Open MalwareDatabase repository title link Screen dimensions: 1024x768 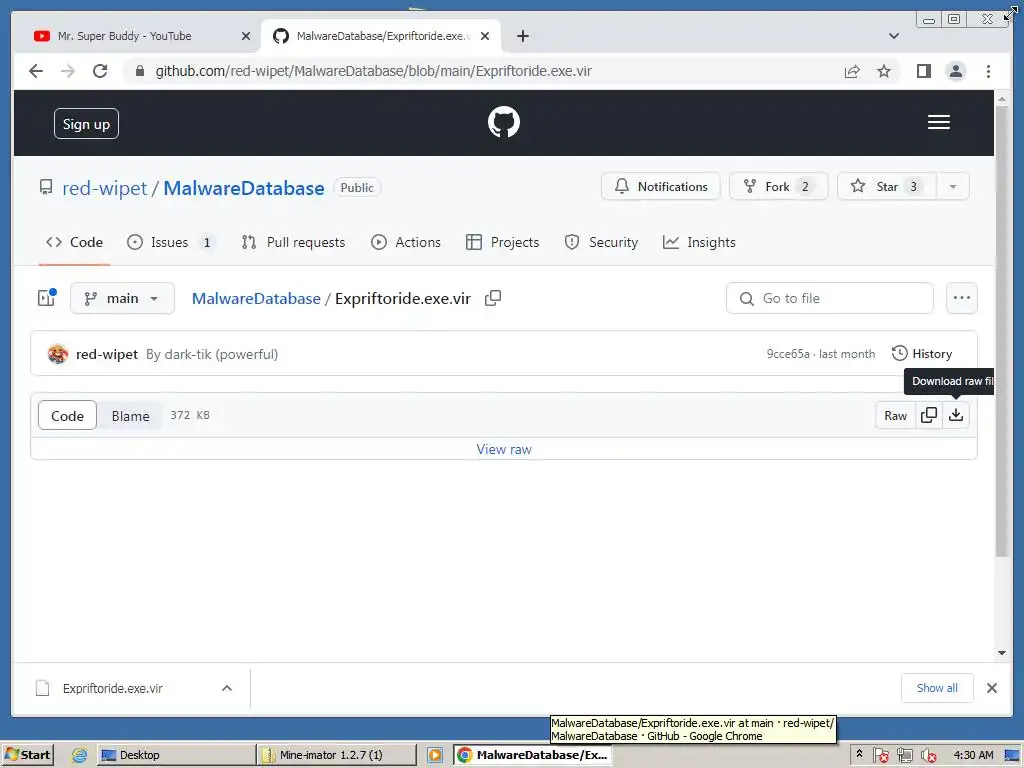click(x=244, y=188)
